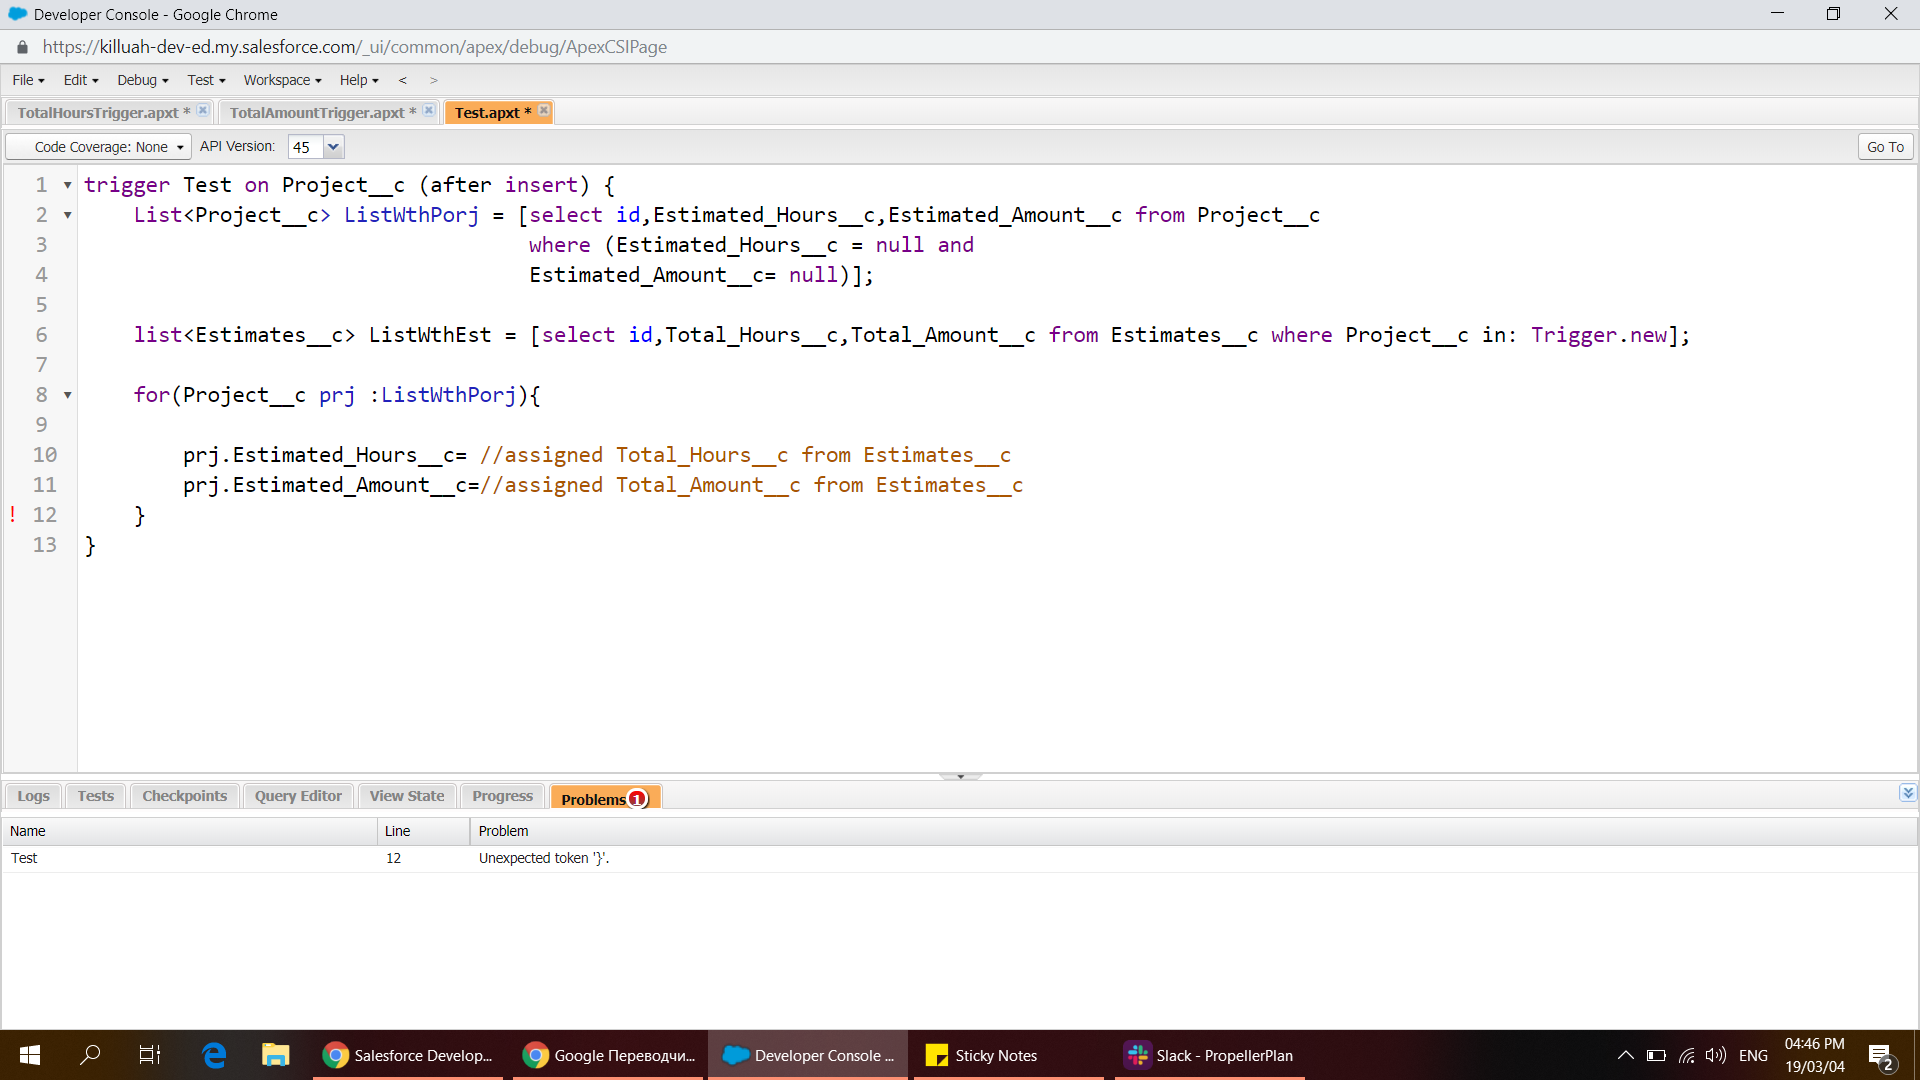Collapse the code fold on line 1
The width and height of the screenshot is (1920, 1080).
pos(68,186)
